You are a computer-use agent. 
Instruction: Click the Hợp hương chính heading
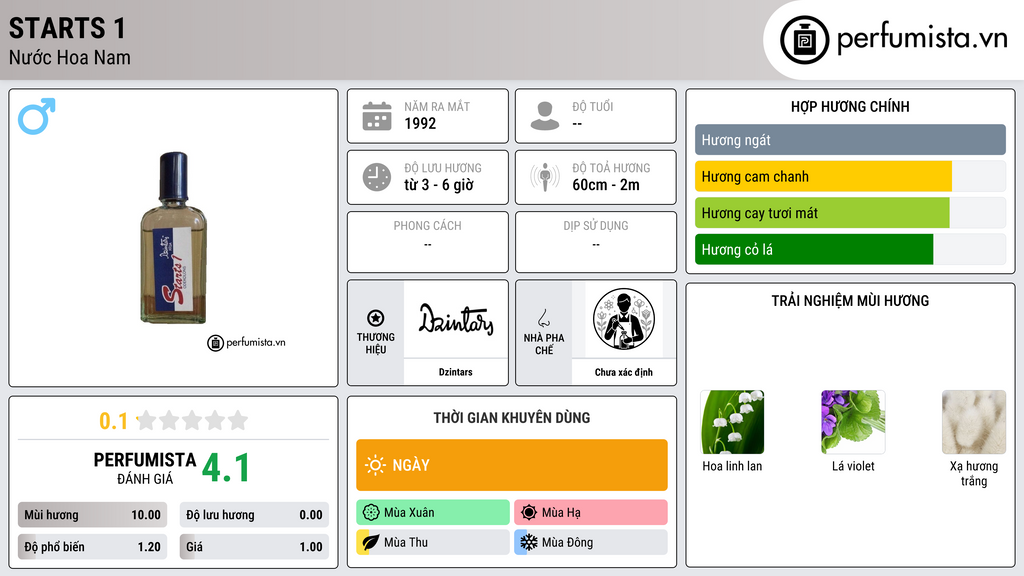(850, 106)
